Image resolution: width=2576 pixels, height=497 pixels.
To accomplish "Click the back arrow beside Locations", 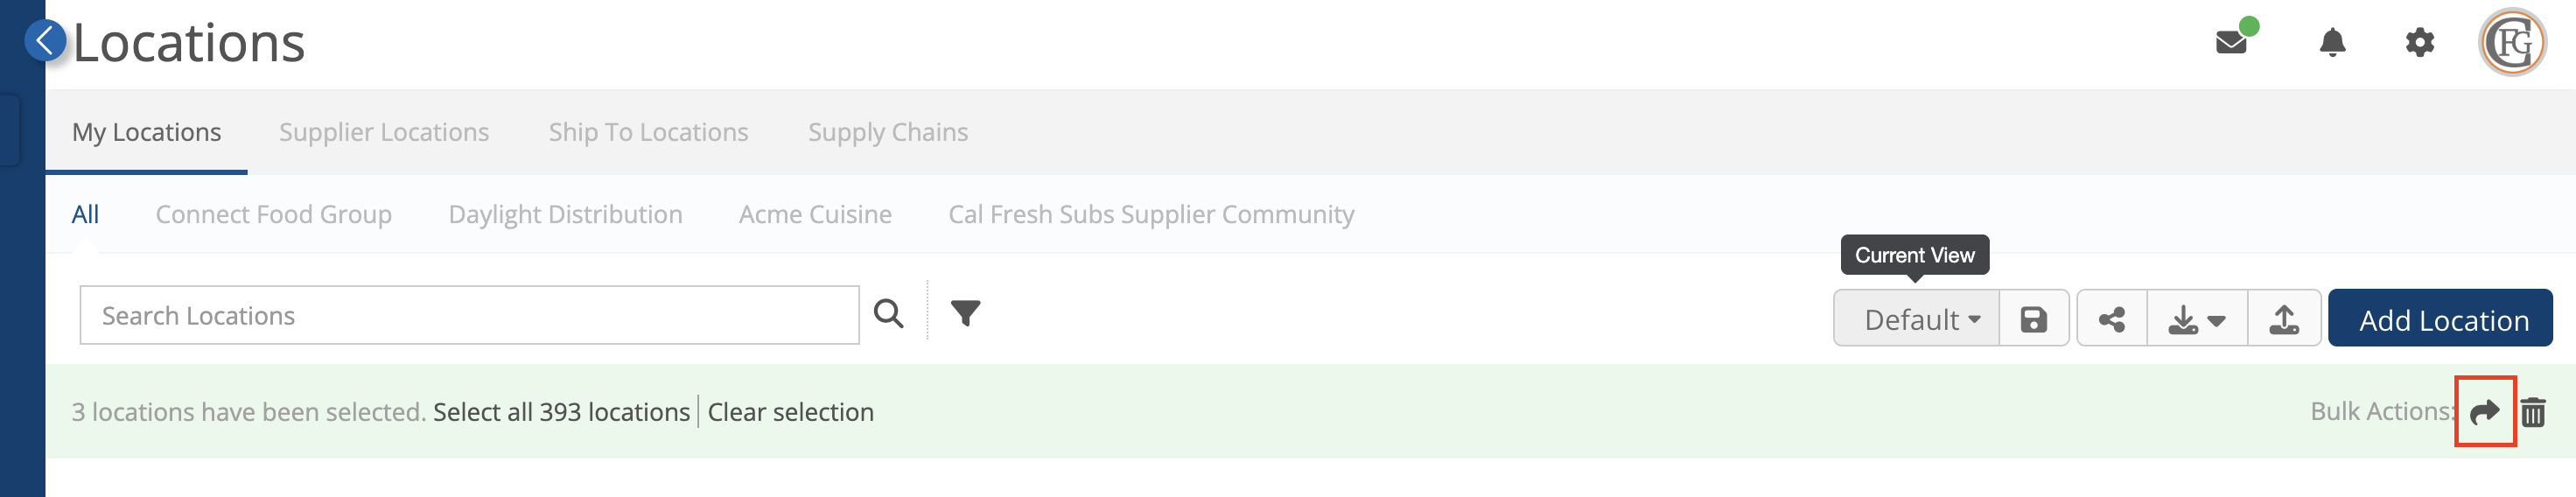I will 45,41.
